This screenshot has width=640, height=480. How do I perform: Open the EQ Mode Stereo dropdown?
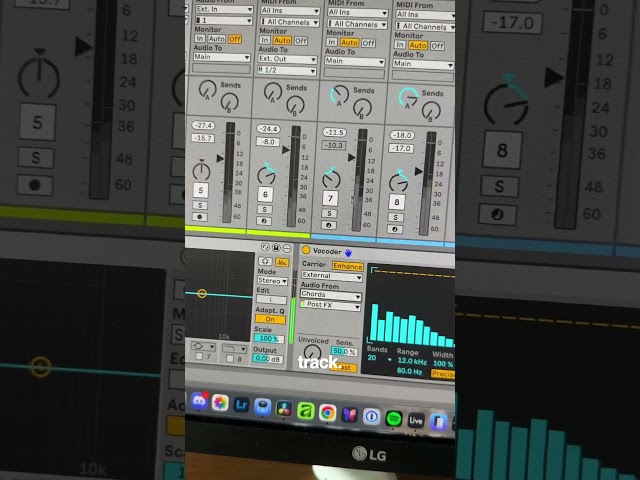coord(272,281)
